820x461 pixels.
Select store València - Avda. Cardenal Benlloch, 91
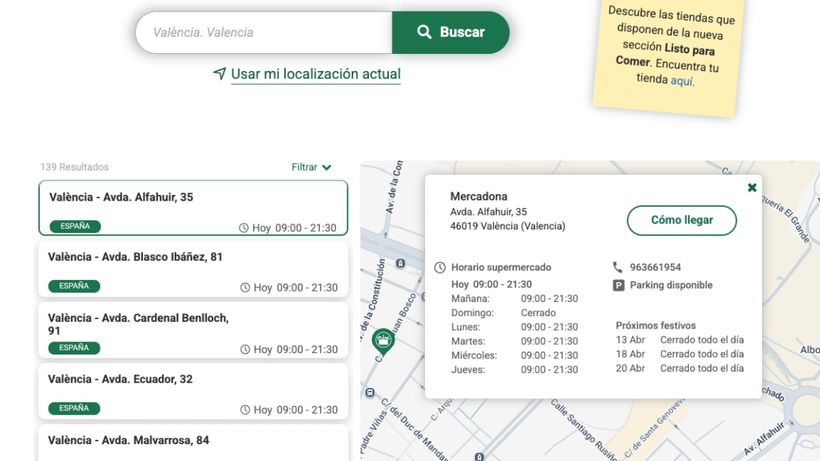point(193,330)
